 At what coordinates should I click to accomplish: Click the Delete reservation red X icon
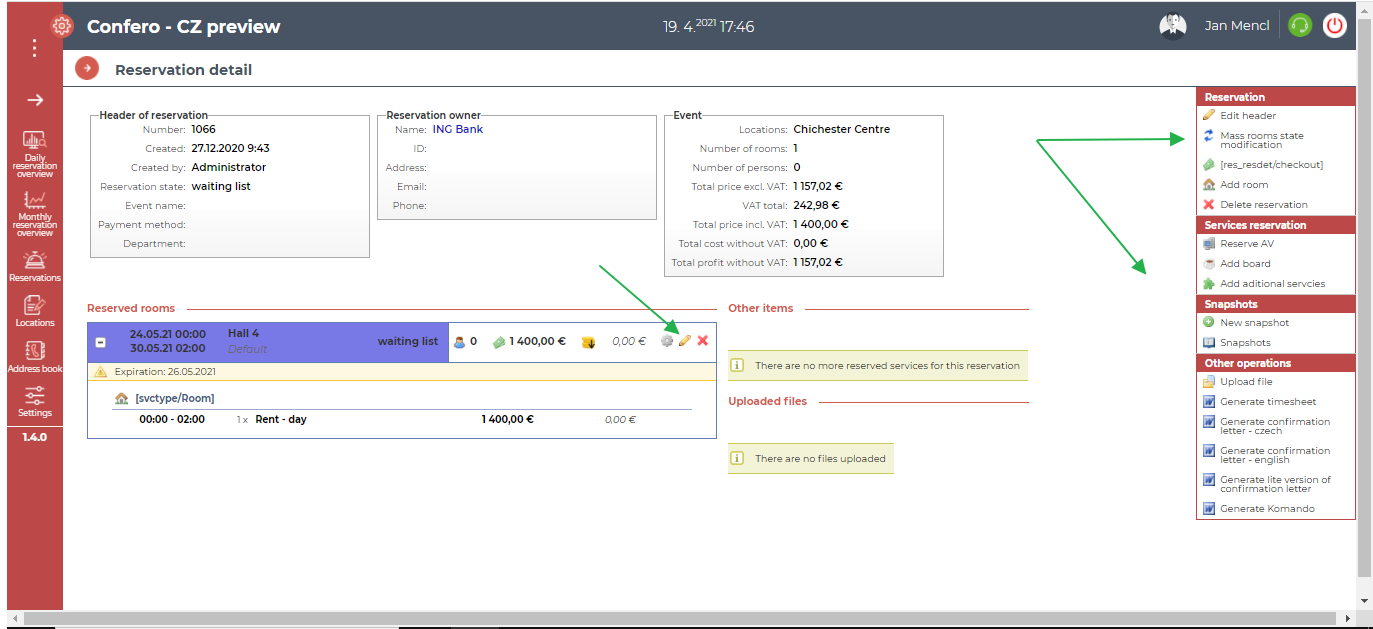1209,205
